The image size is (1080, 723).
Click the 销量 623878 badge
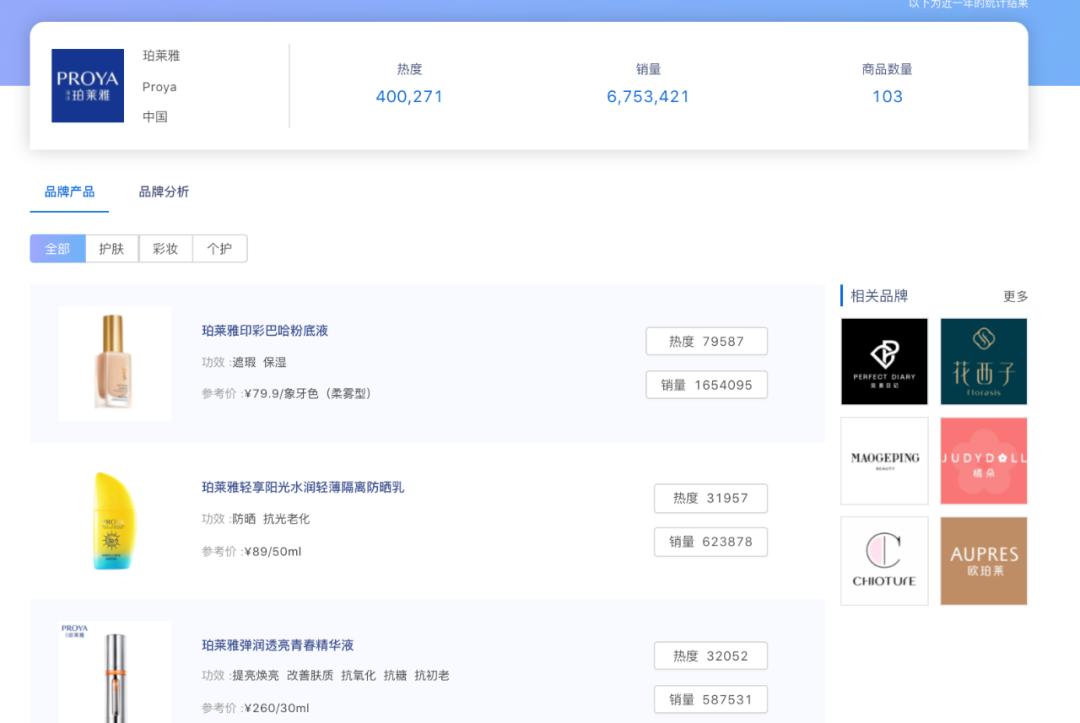pos(711,542)
